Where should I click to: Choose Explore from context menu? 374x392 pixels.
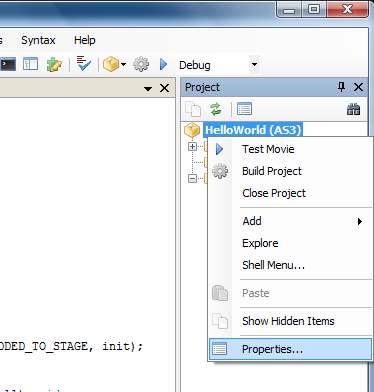(x=289, y=243)
